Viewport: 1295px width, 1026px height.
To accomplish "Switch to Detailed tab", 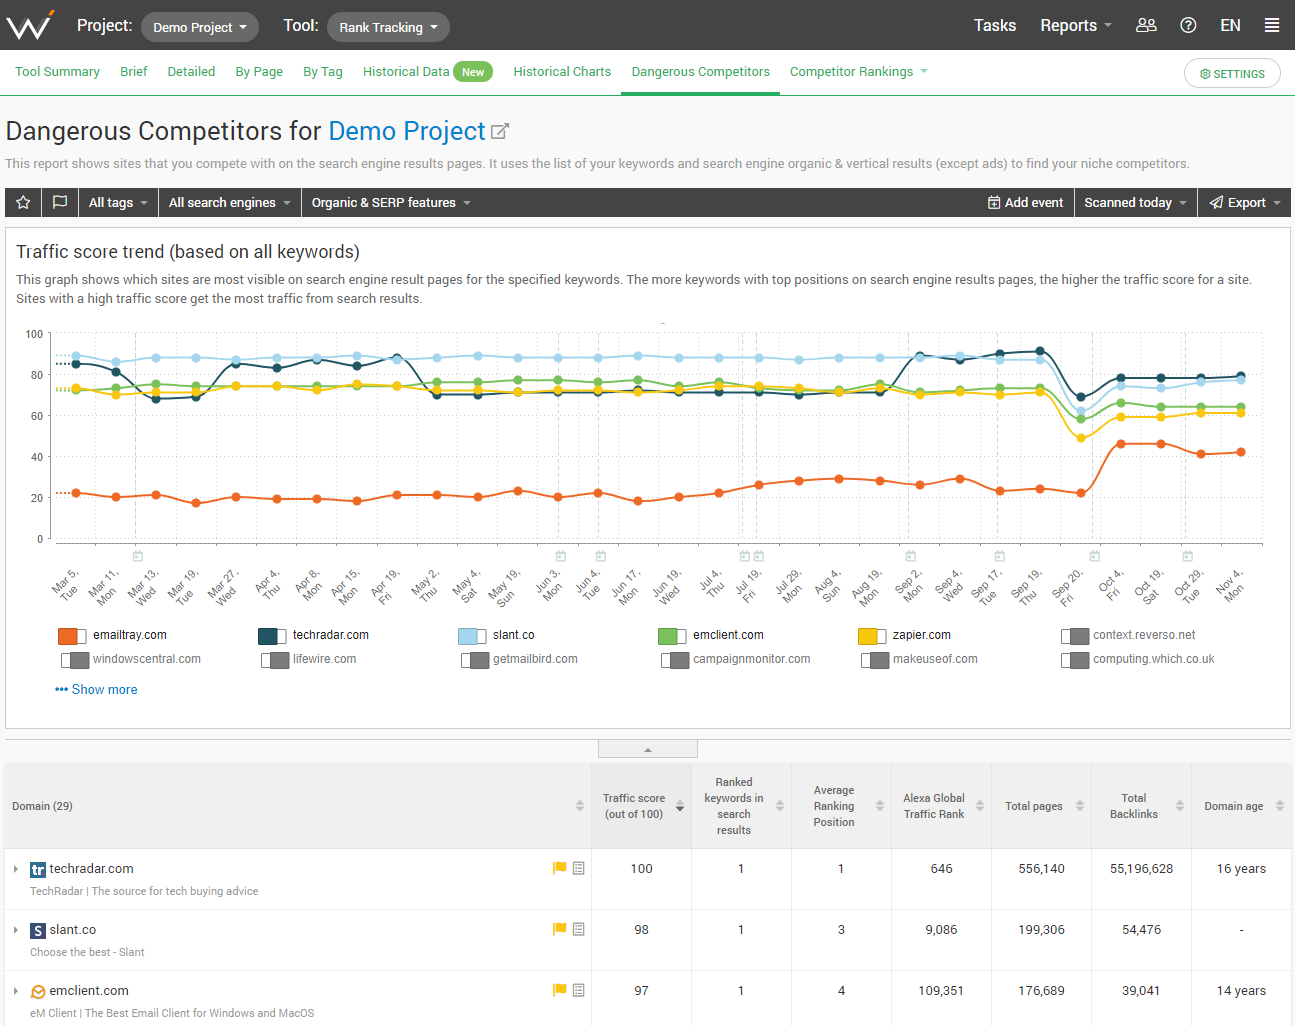I will 191,72.
